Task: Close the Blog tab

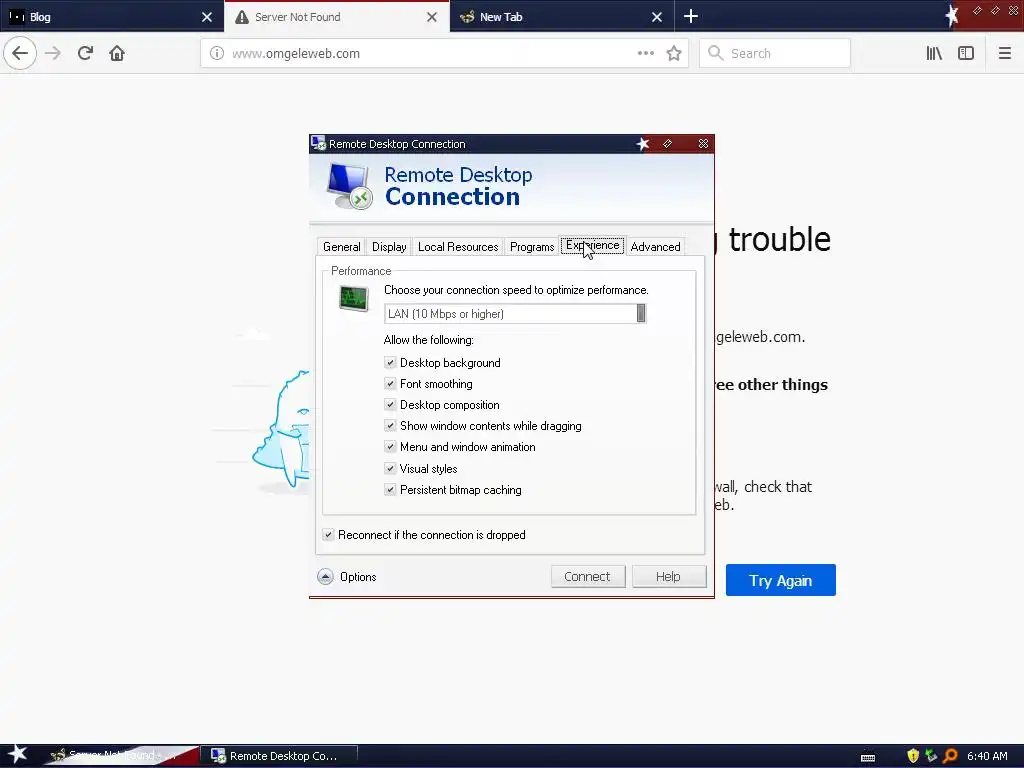Action: [x=207, y=17]
